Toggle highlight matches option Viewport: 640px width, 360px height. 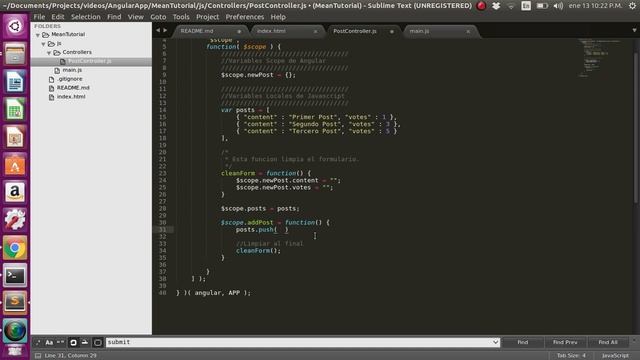pos(98,342)
